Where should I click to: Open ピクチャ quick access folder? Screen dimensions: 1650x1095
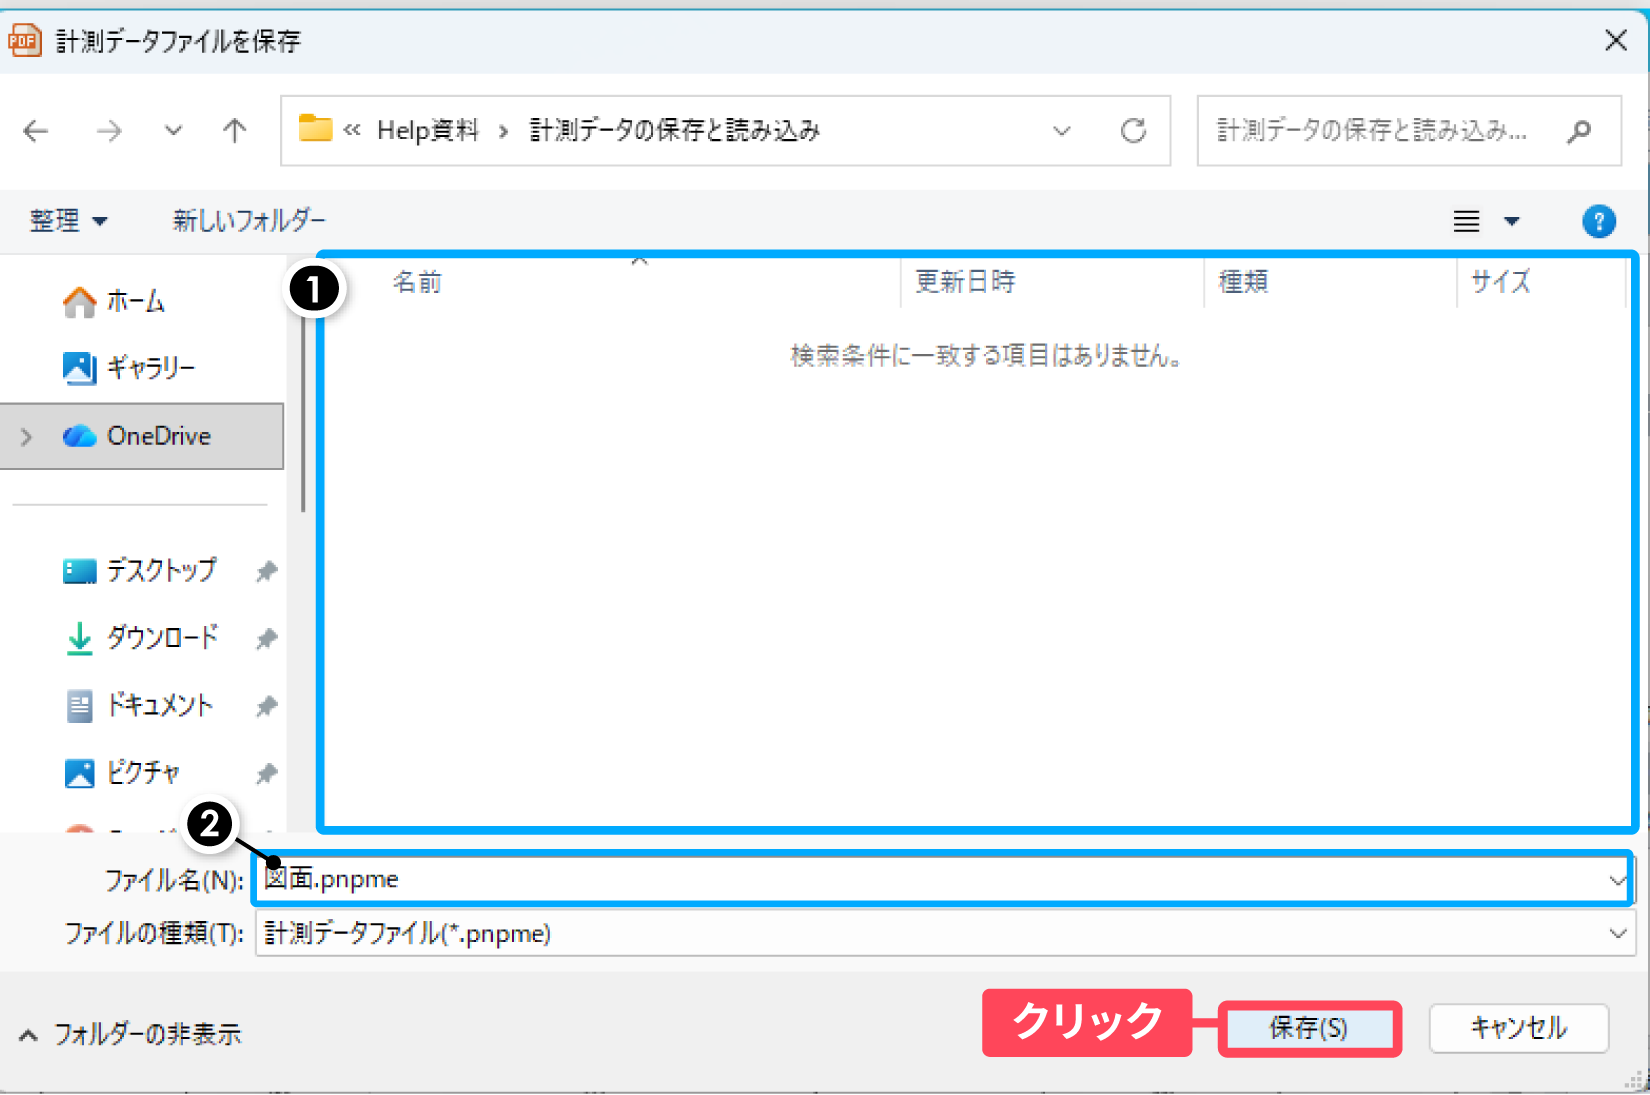pyautogui.click(x=143, y=772)
